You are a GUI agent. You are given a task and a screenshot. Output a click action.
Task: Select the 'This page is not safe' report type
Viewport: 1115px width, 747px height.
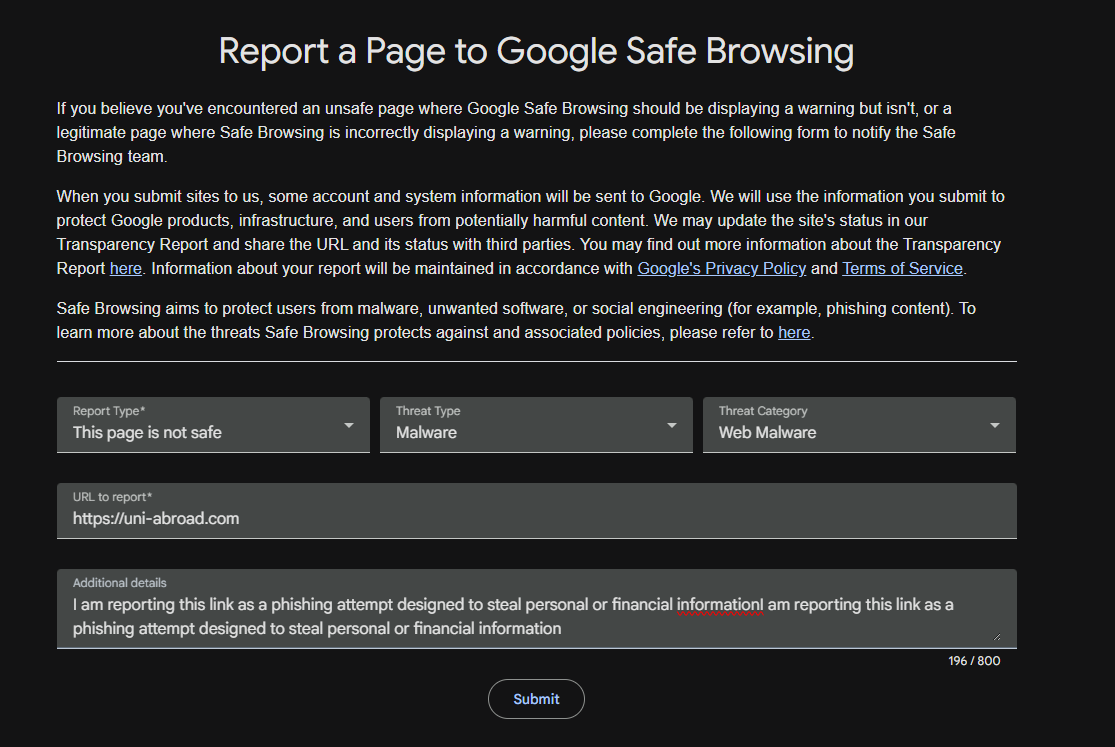213,425
